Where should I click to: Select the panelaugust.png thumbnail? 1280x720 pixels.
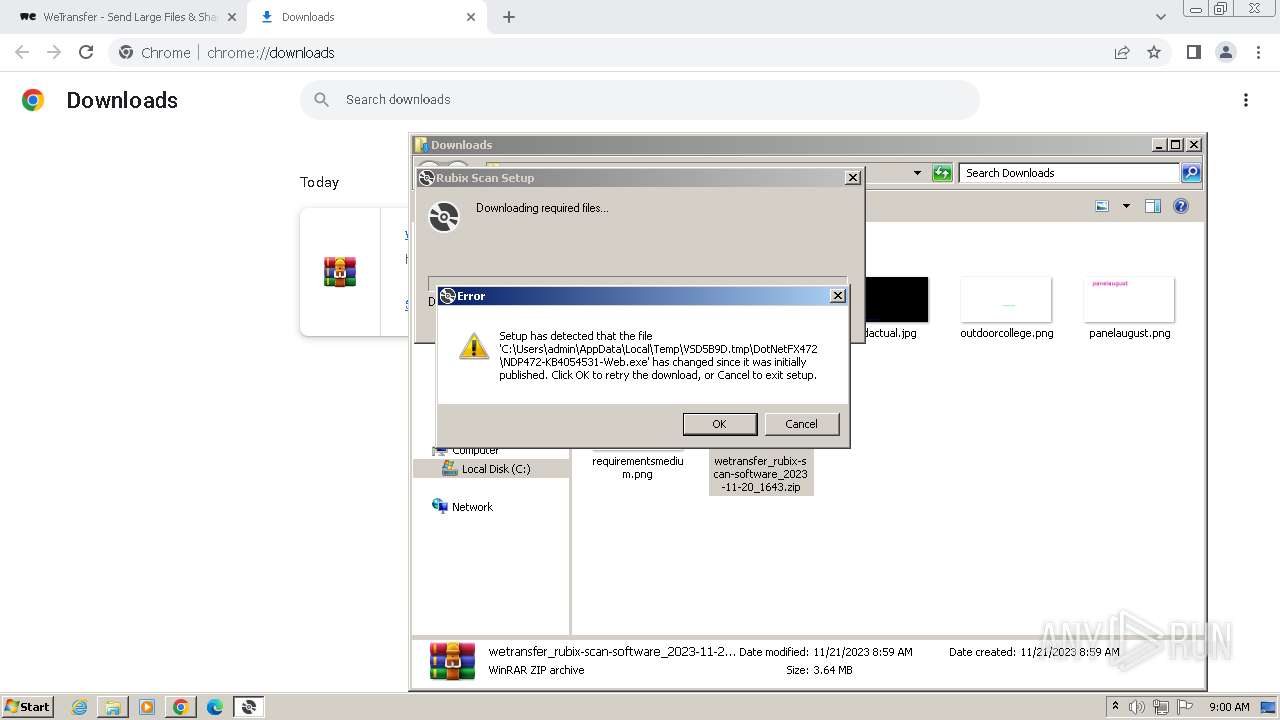[1129, 300]
